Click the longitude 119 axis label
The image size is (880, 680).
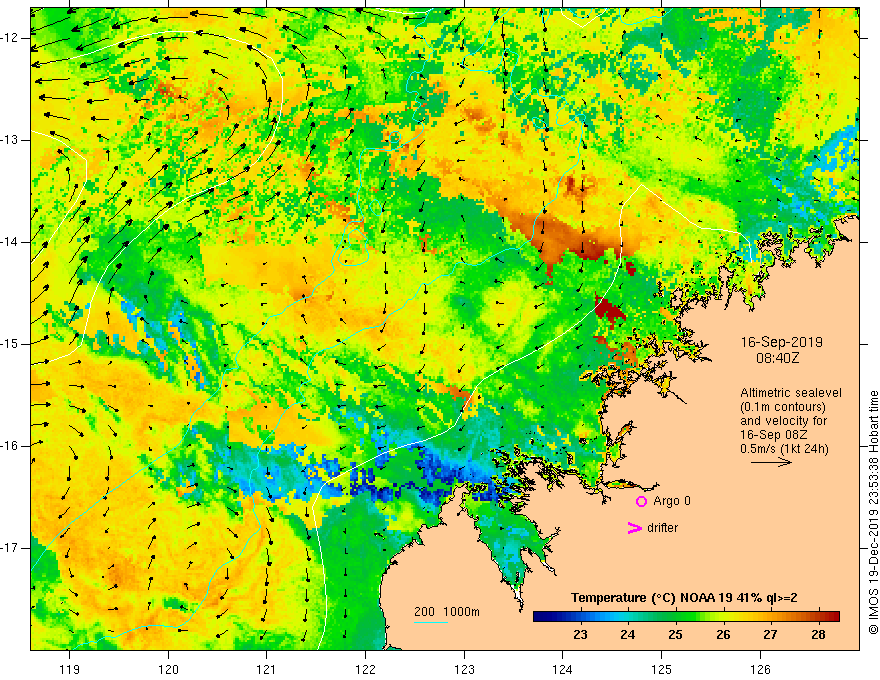point(69,669)
